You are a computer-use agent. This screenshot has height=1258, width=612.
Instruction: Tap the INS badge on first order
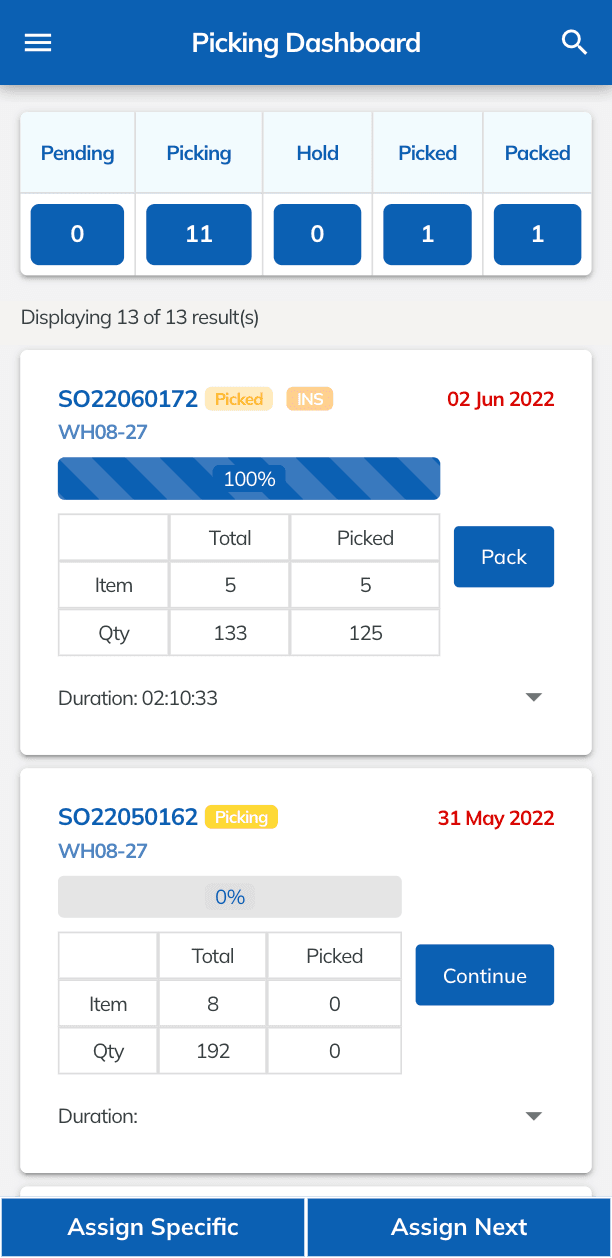(x=310, y=399)
